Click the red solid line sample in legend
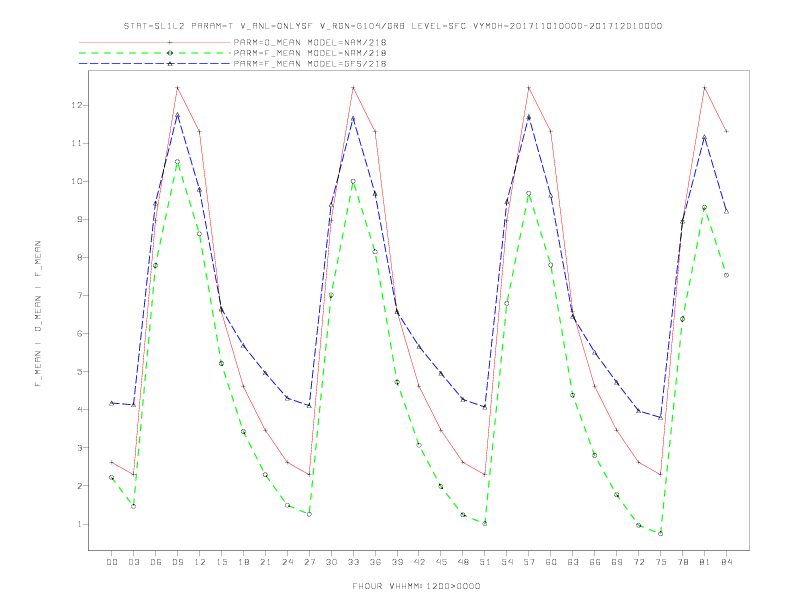The width and height of the screenshot is (792, 612). coord(155,42)
